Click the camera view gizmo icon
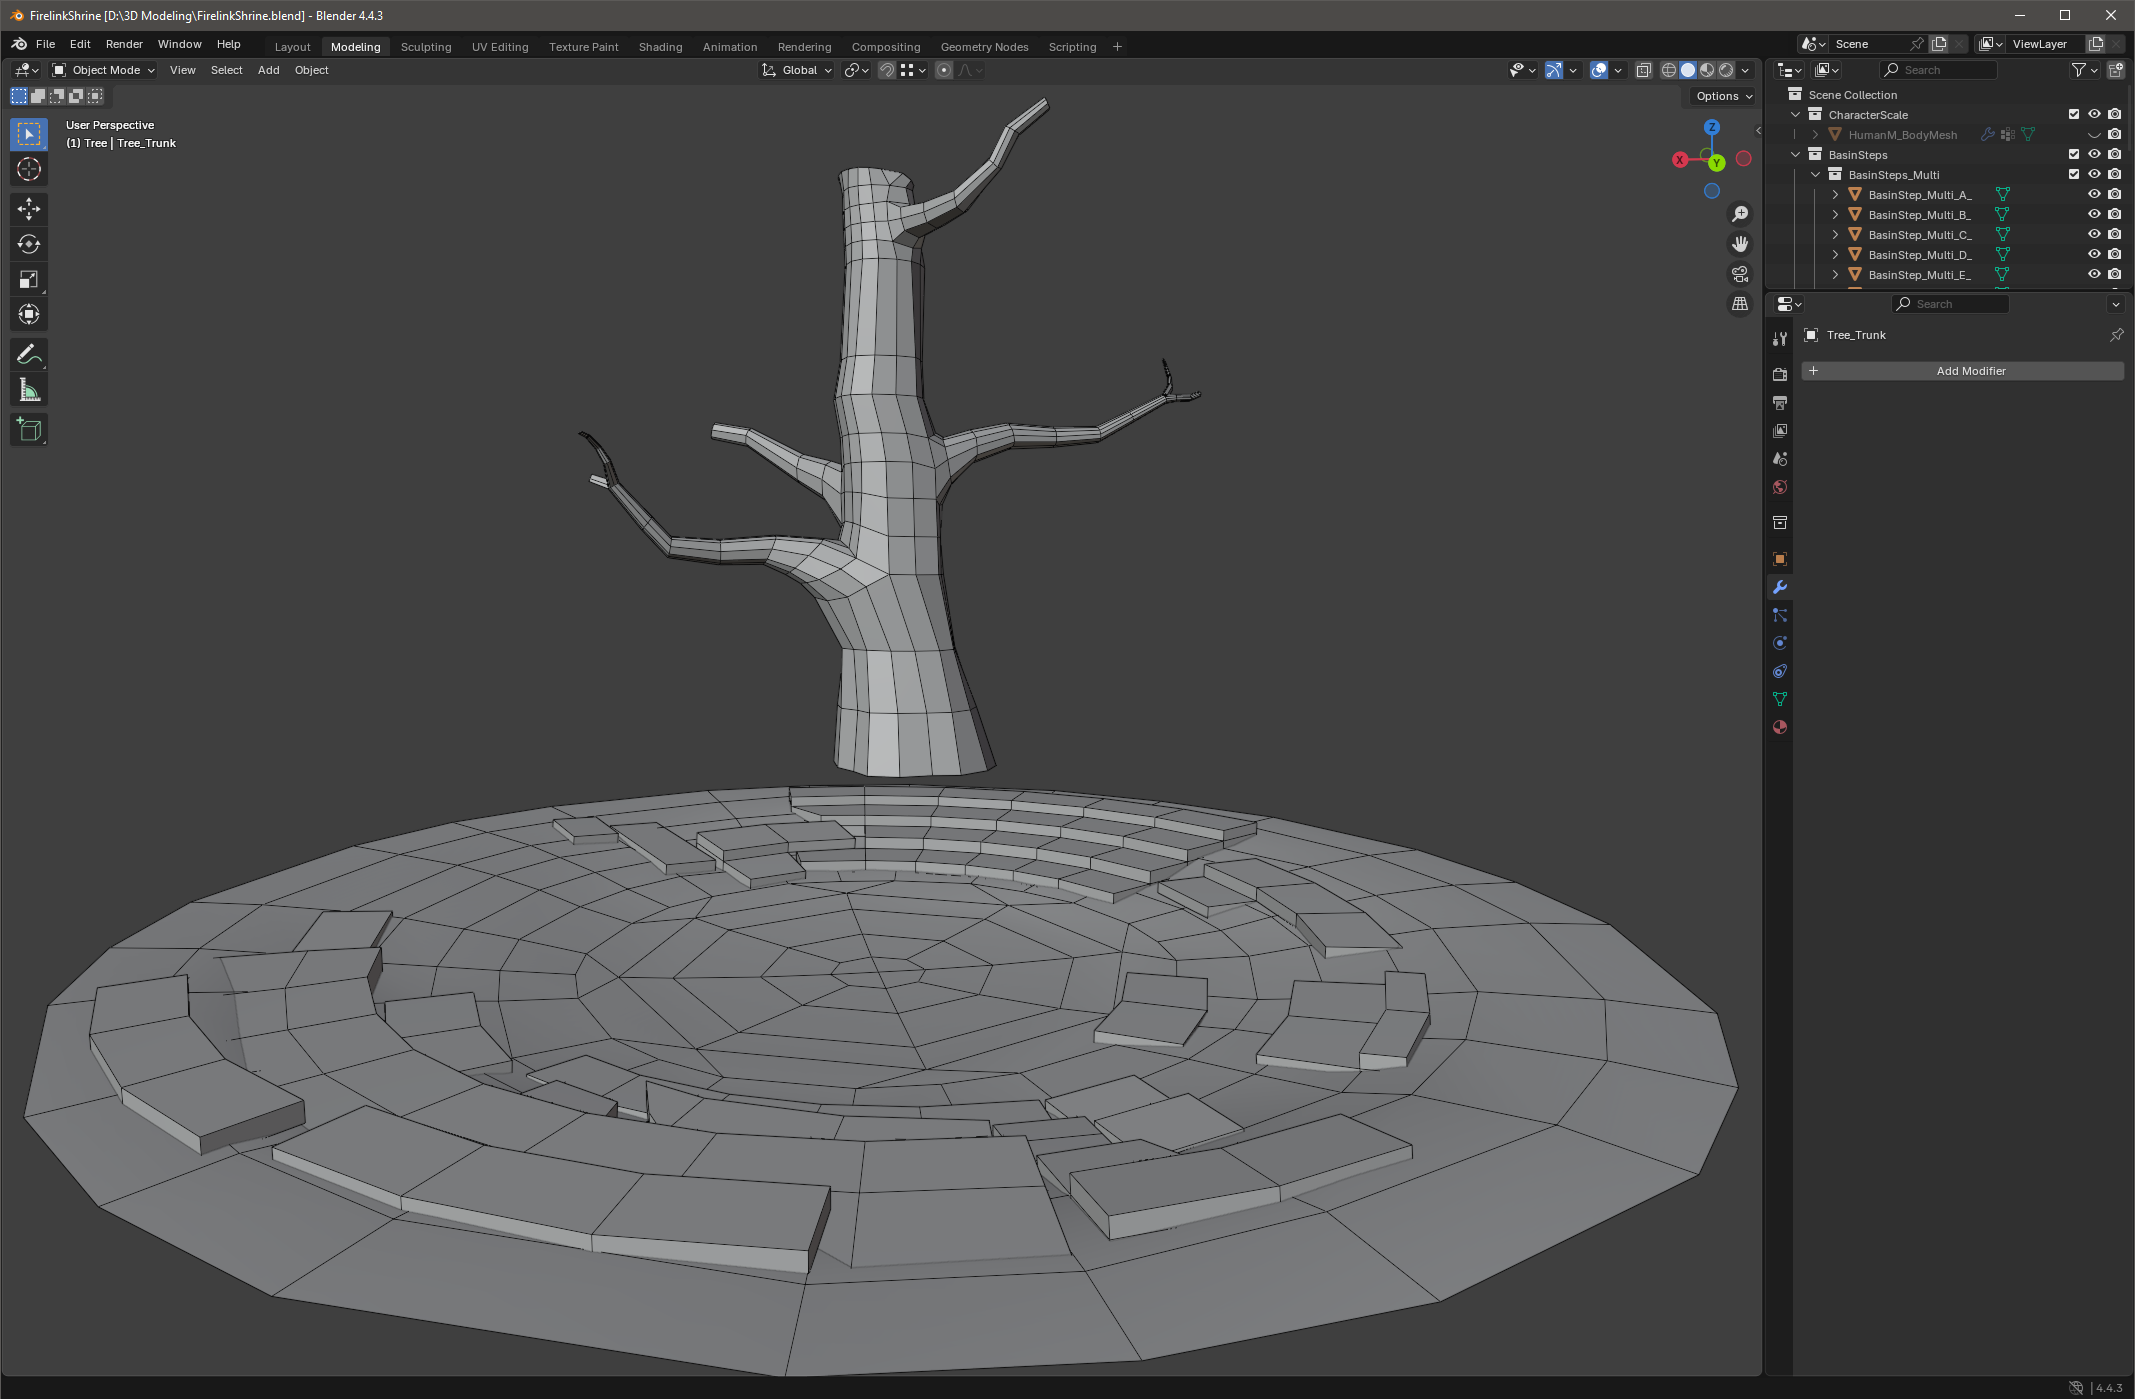 pyautogui.click(x=1740, y=274)
